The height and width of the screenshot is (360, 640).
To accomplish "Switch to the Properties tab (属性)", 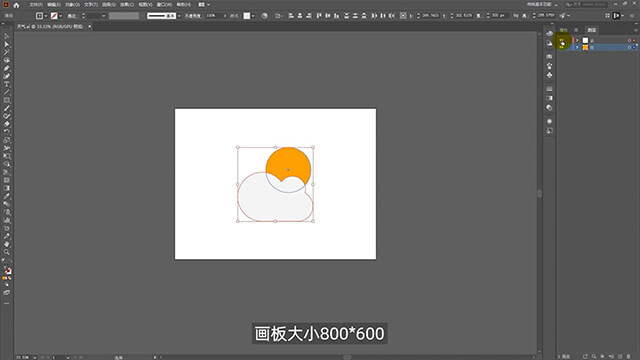I will (564, 30).
